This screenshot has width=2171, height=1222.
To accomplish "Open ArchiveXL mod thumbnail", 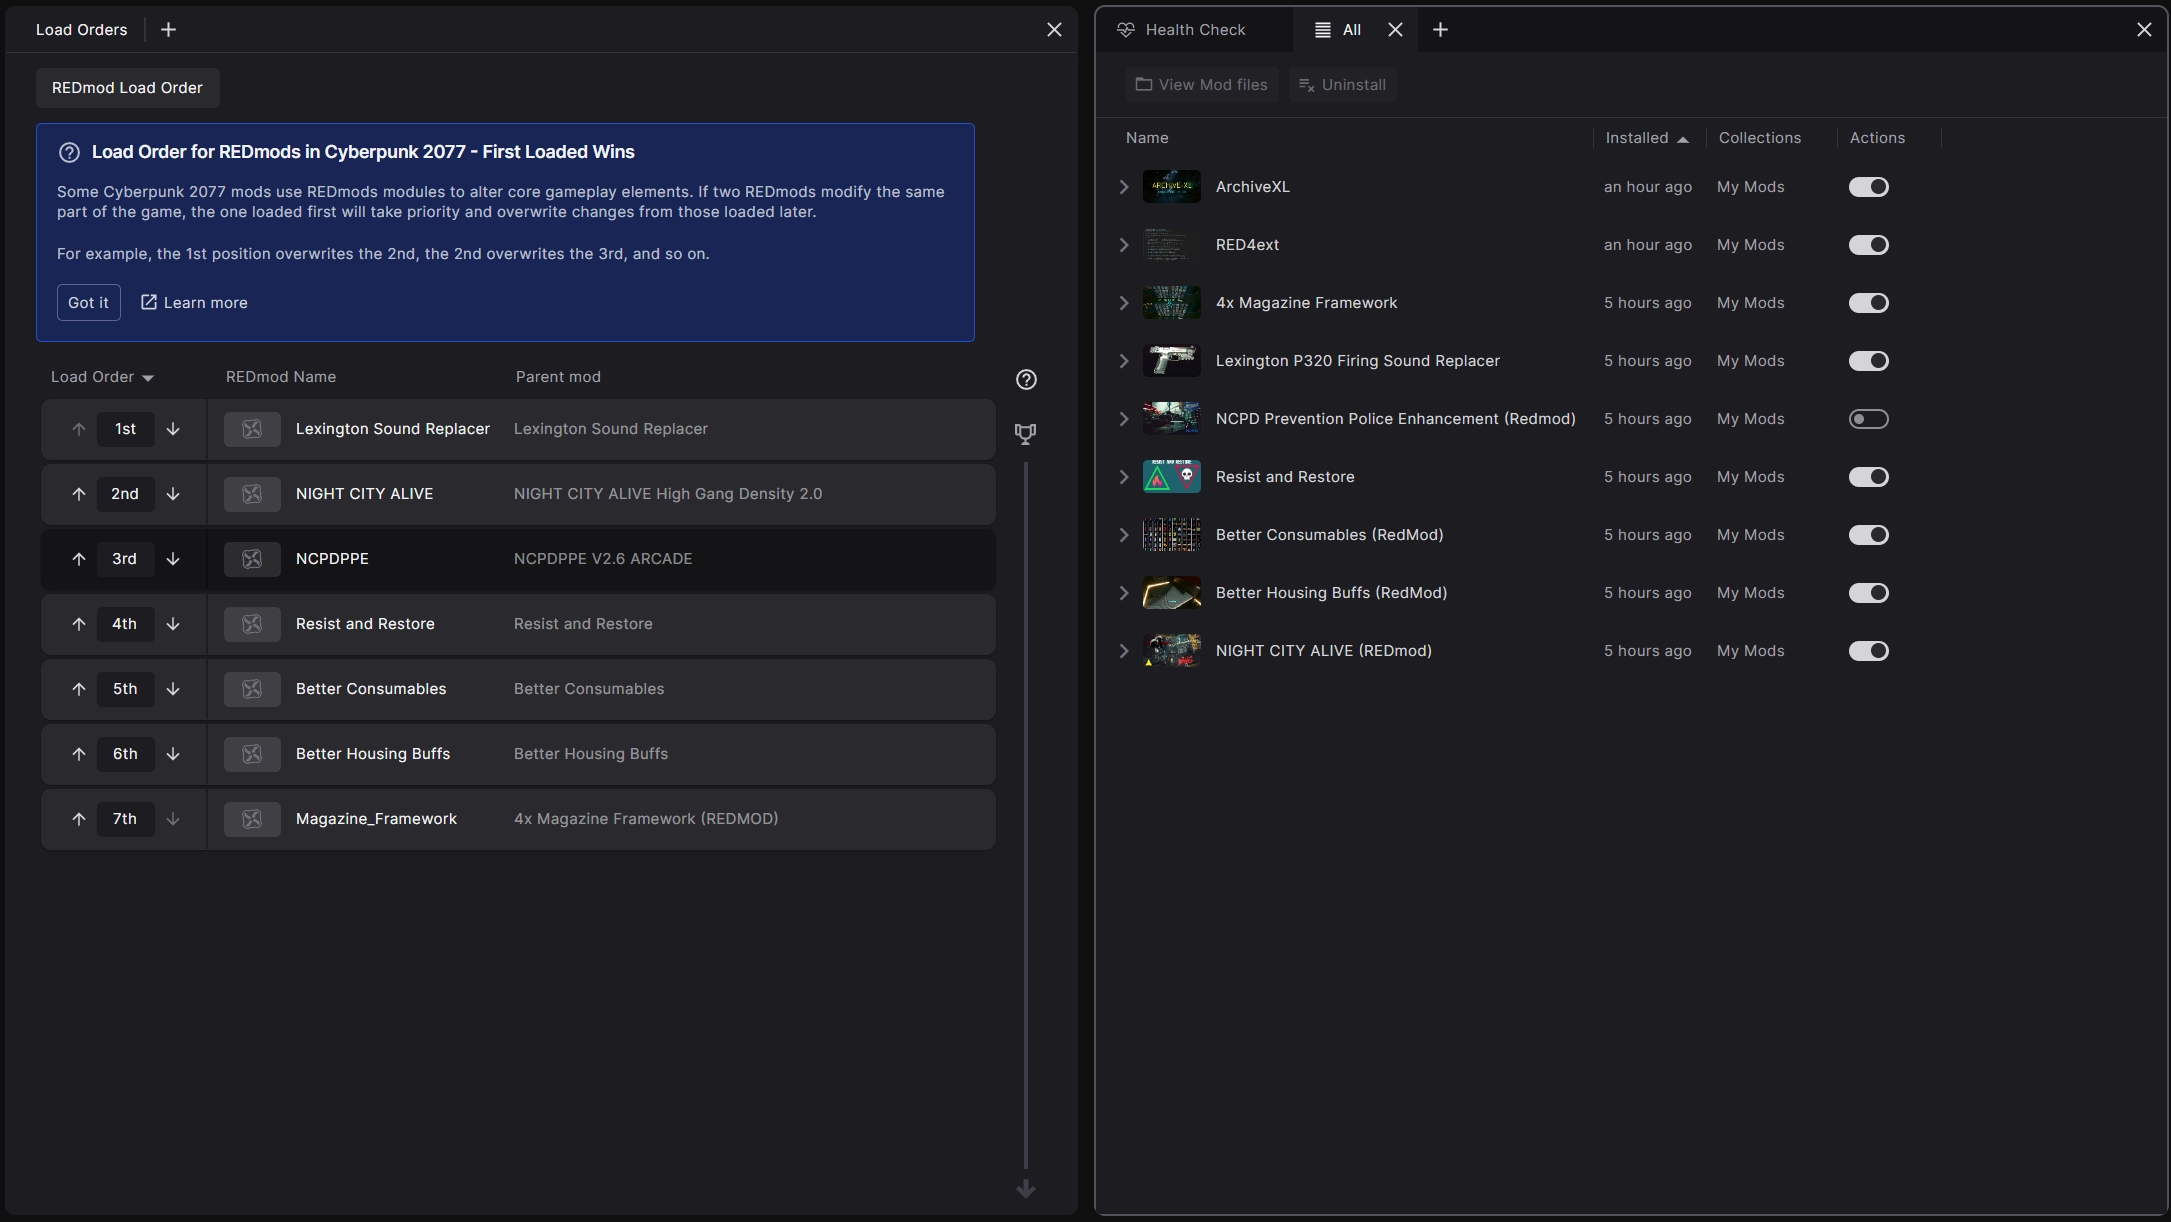I will tap(1171, 187).
